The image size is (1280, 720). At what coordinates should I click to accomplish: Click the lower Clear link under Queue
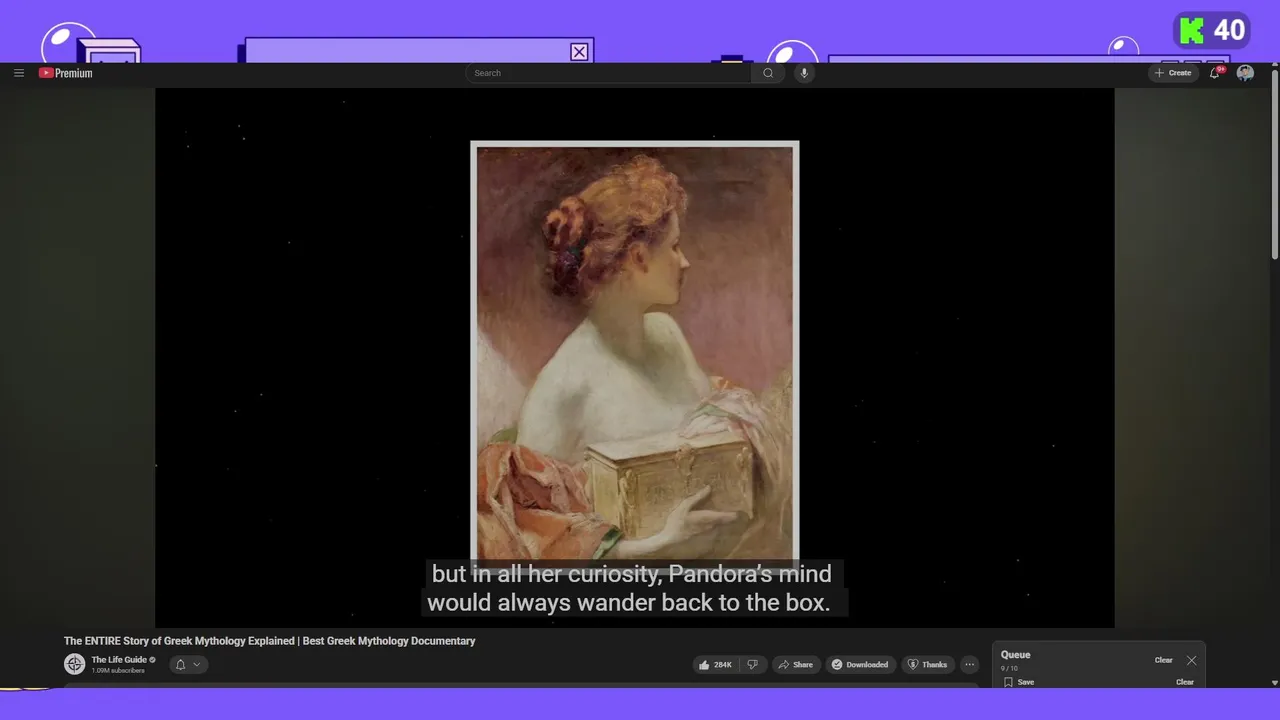(x=1185, y=682)
